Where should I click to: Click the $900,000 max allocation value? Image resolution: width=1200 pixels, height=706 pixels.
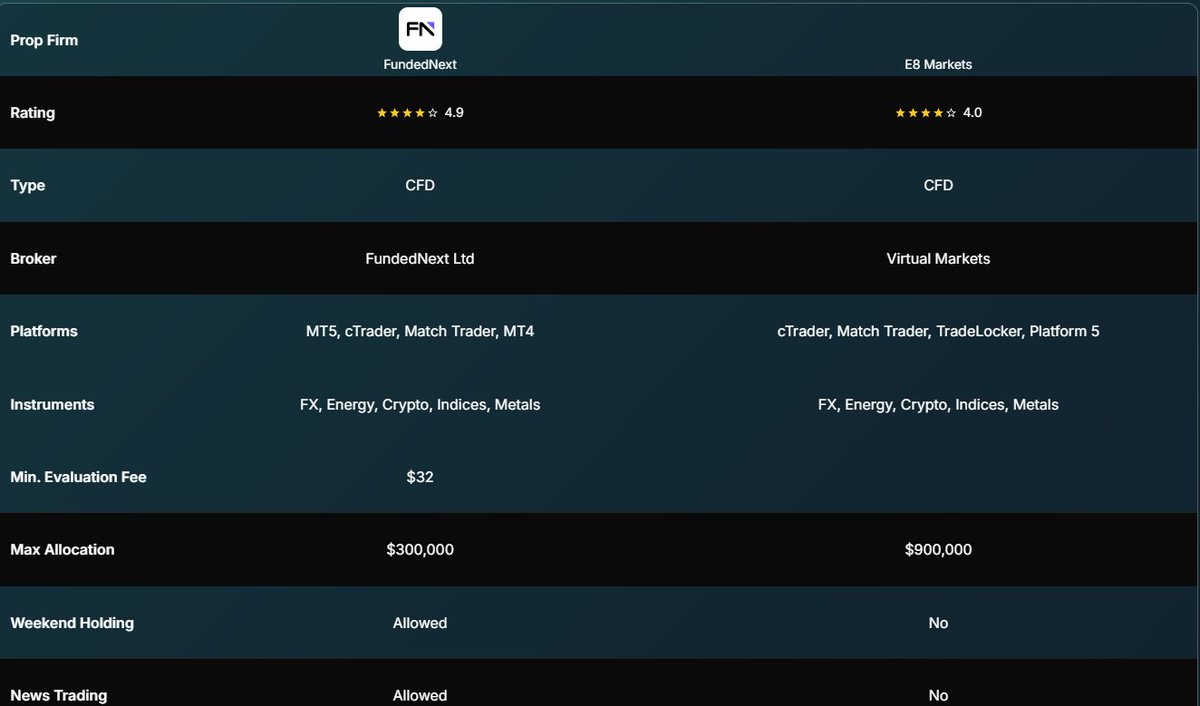[x=938, y=549]
